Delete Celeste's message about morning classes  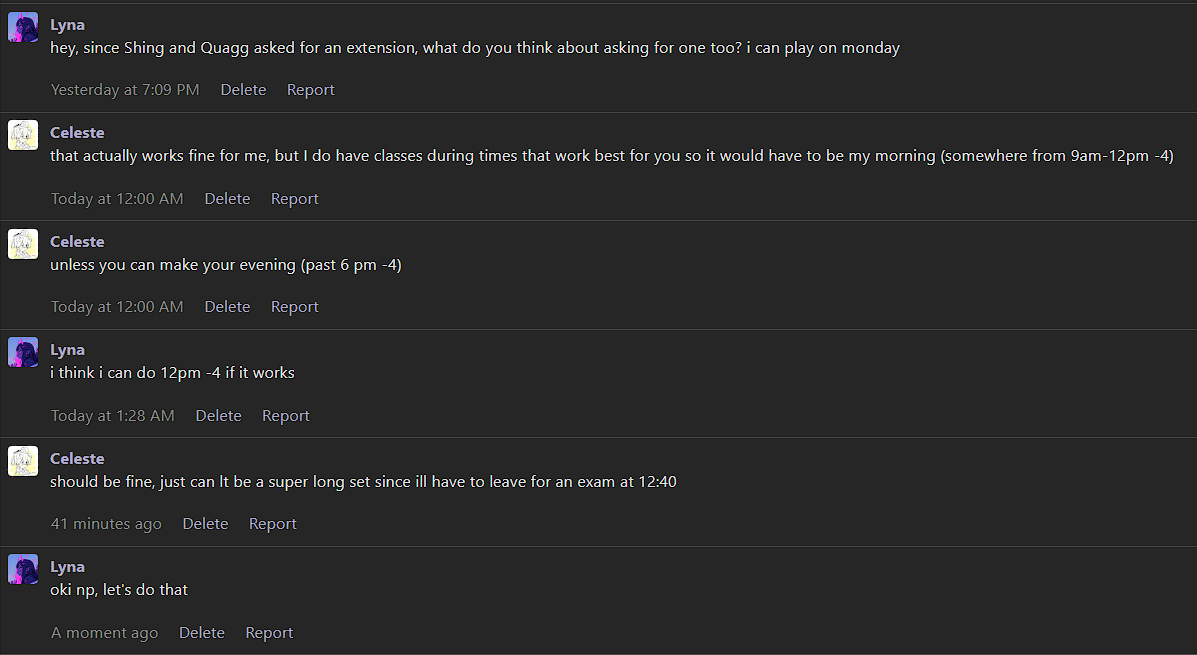(227, 199)
